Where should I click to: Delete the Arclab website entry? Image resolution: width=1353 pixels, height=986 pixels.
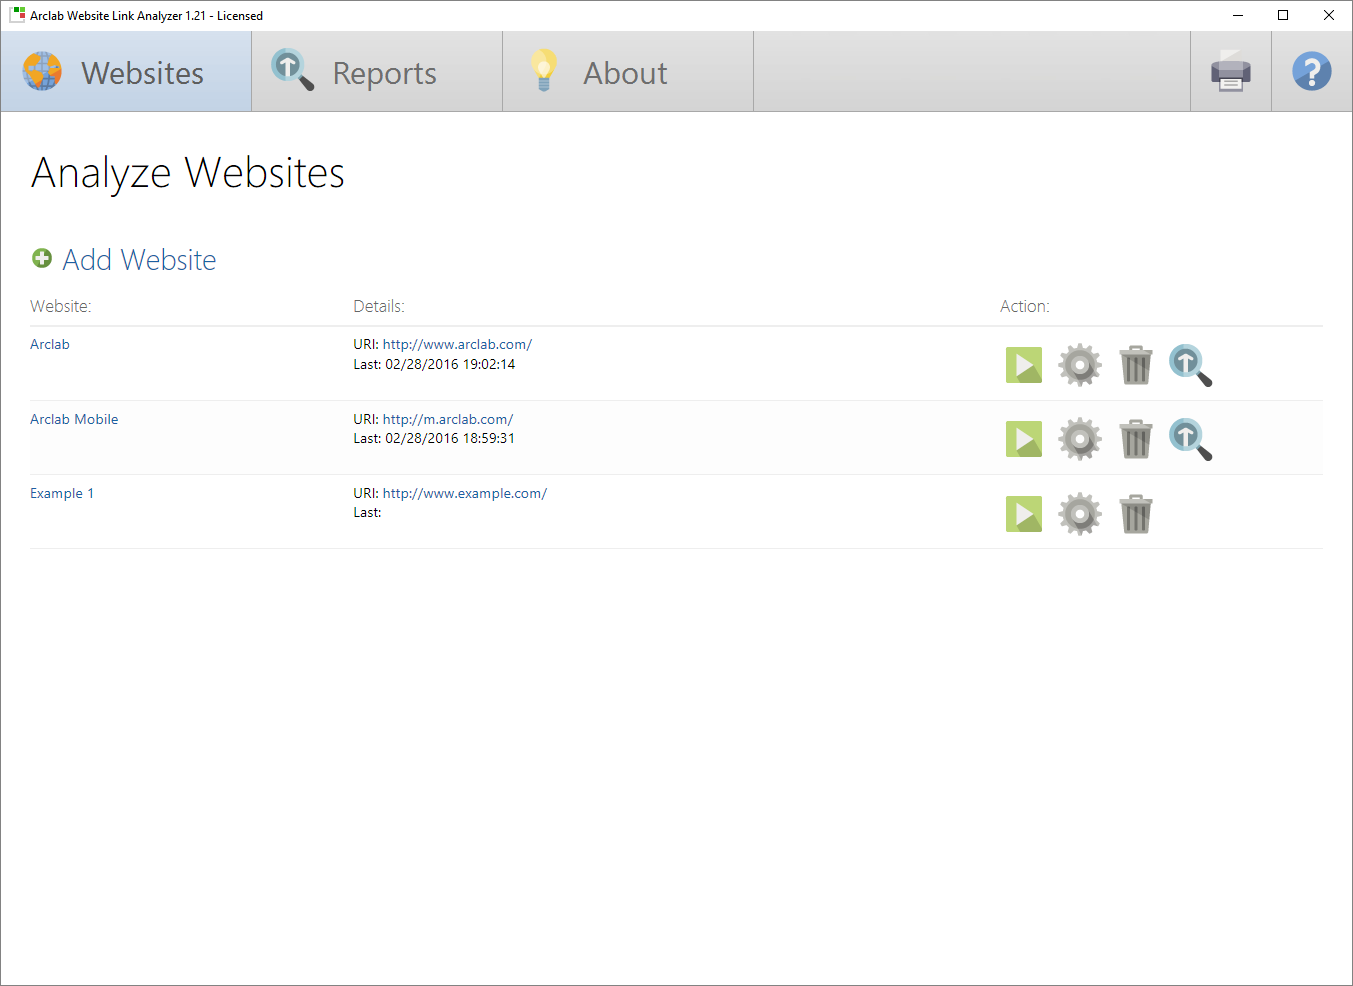1136,365
